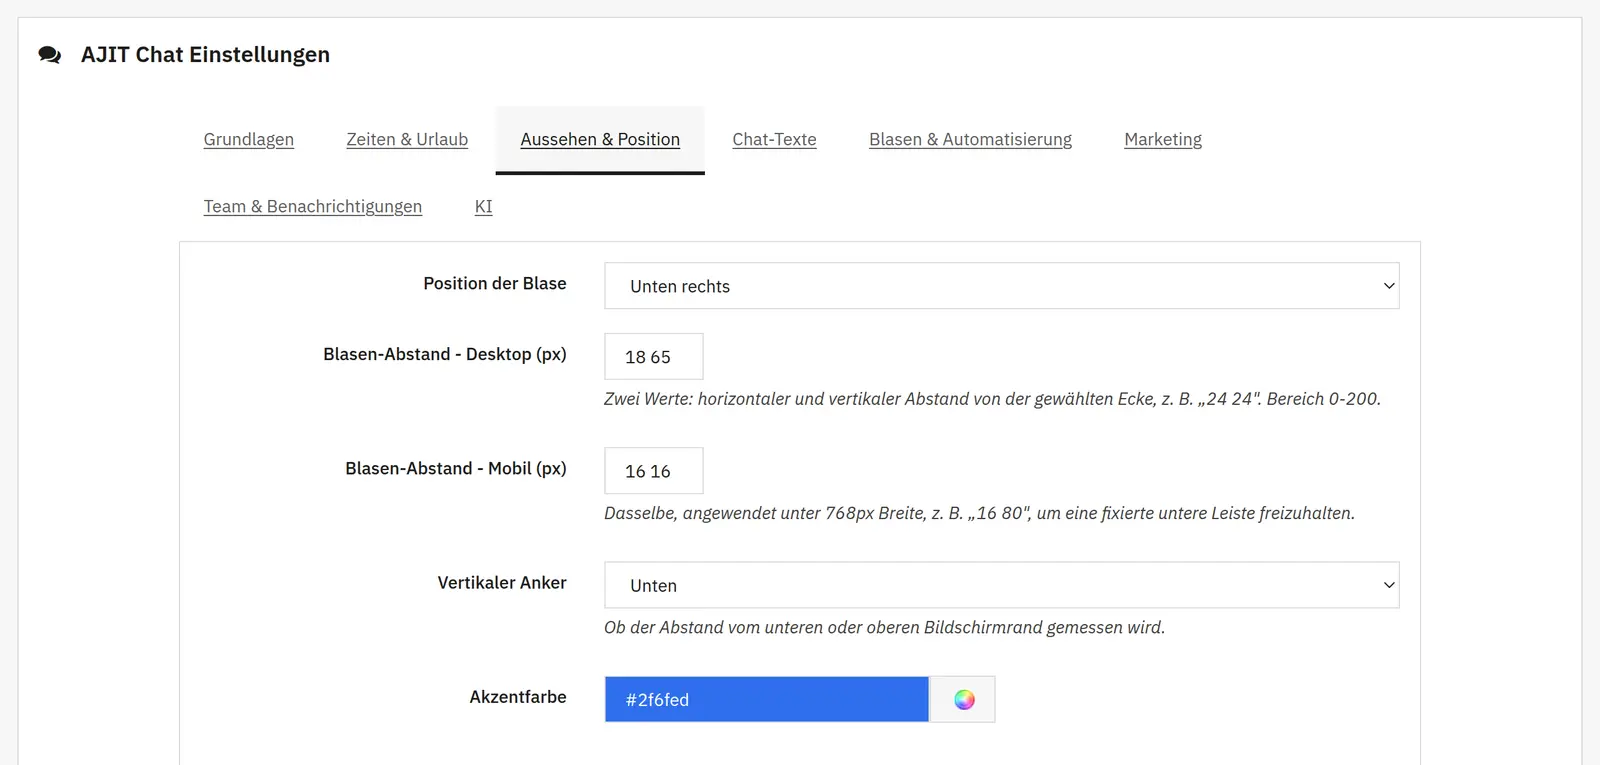Click the Position der Blase label
The width and height of the screenshot is (1600, 765).
tap(495, 284)
